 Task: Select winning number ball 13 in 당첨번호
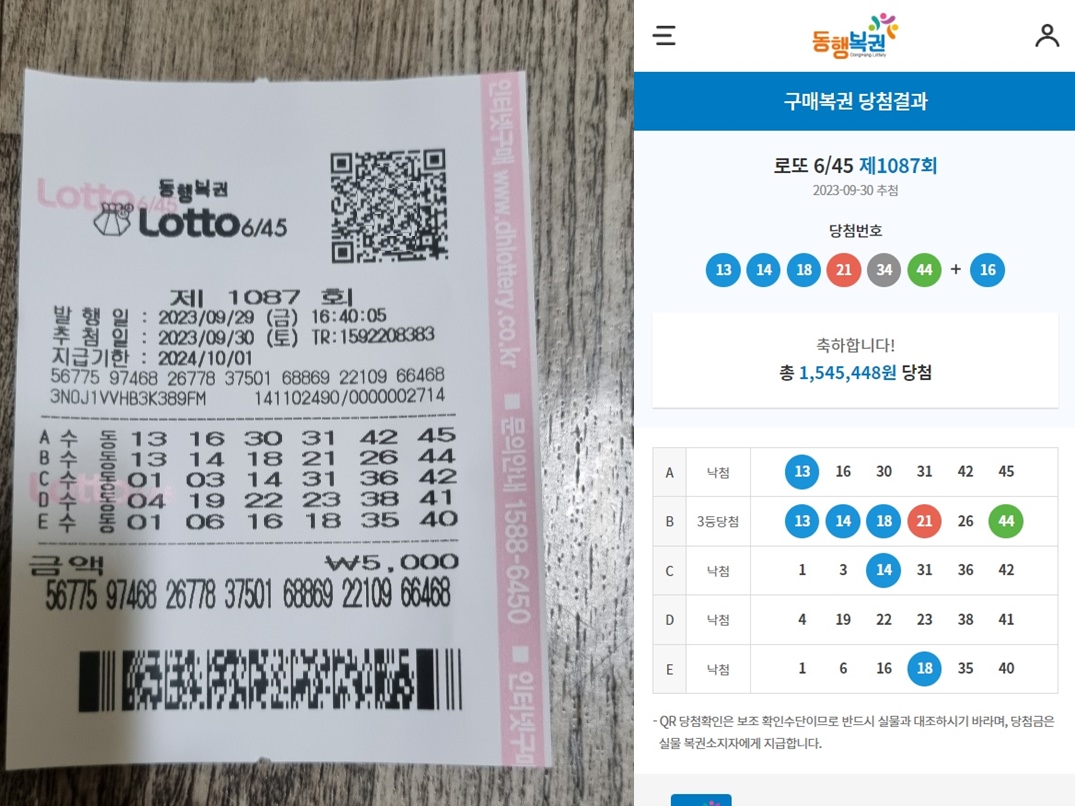pyautogui.click(x=723, y=269)
